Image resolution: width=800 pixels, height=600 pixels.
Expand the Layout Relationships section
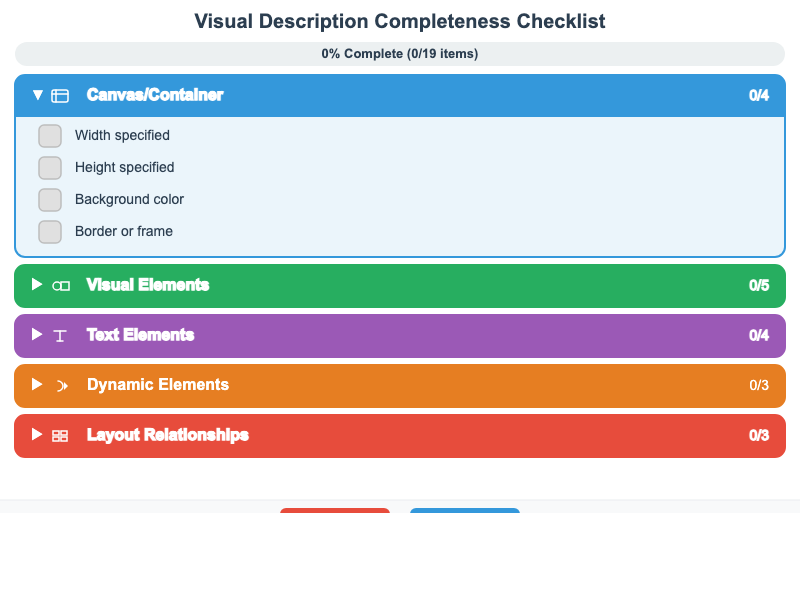pos(37,435)
